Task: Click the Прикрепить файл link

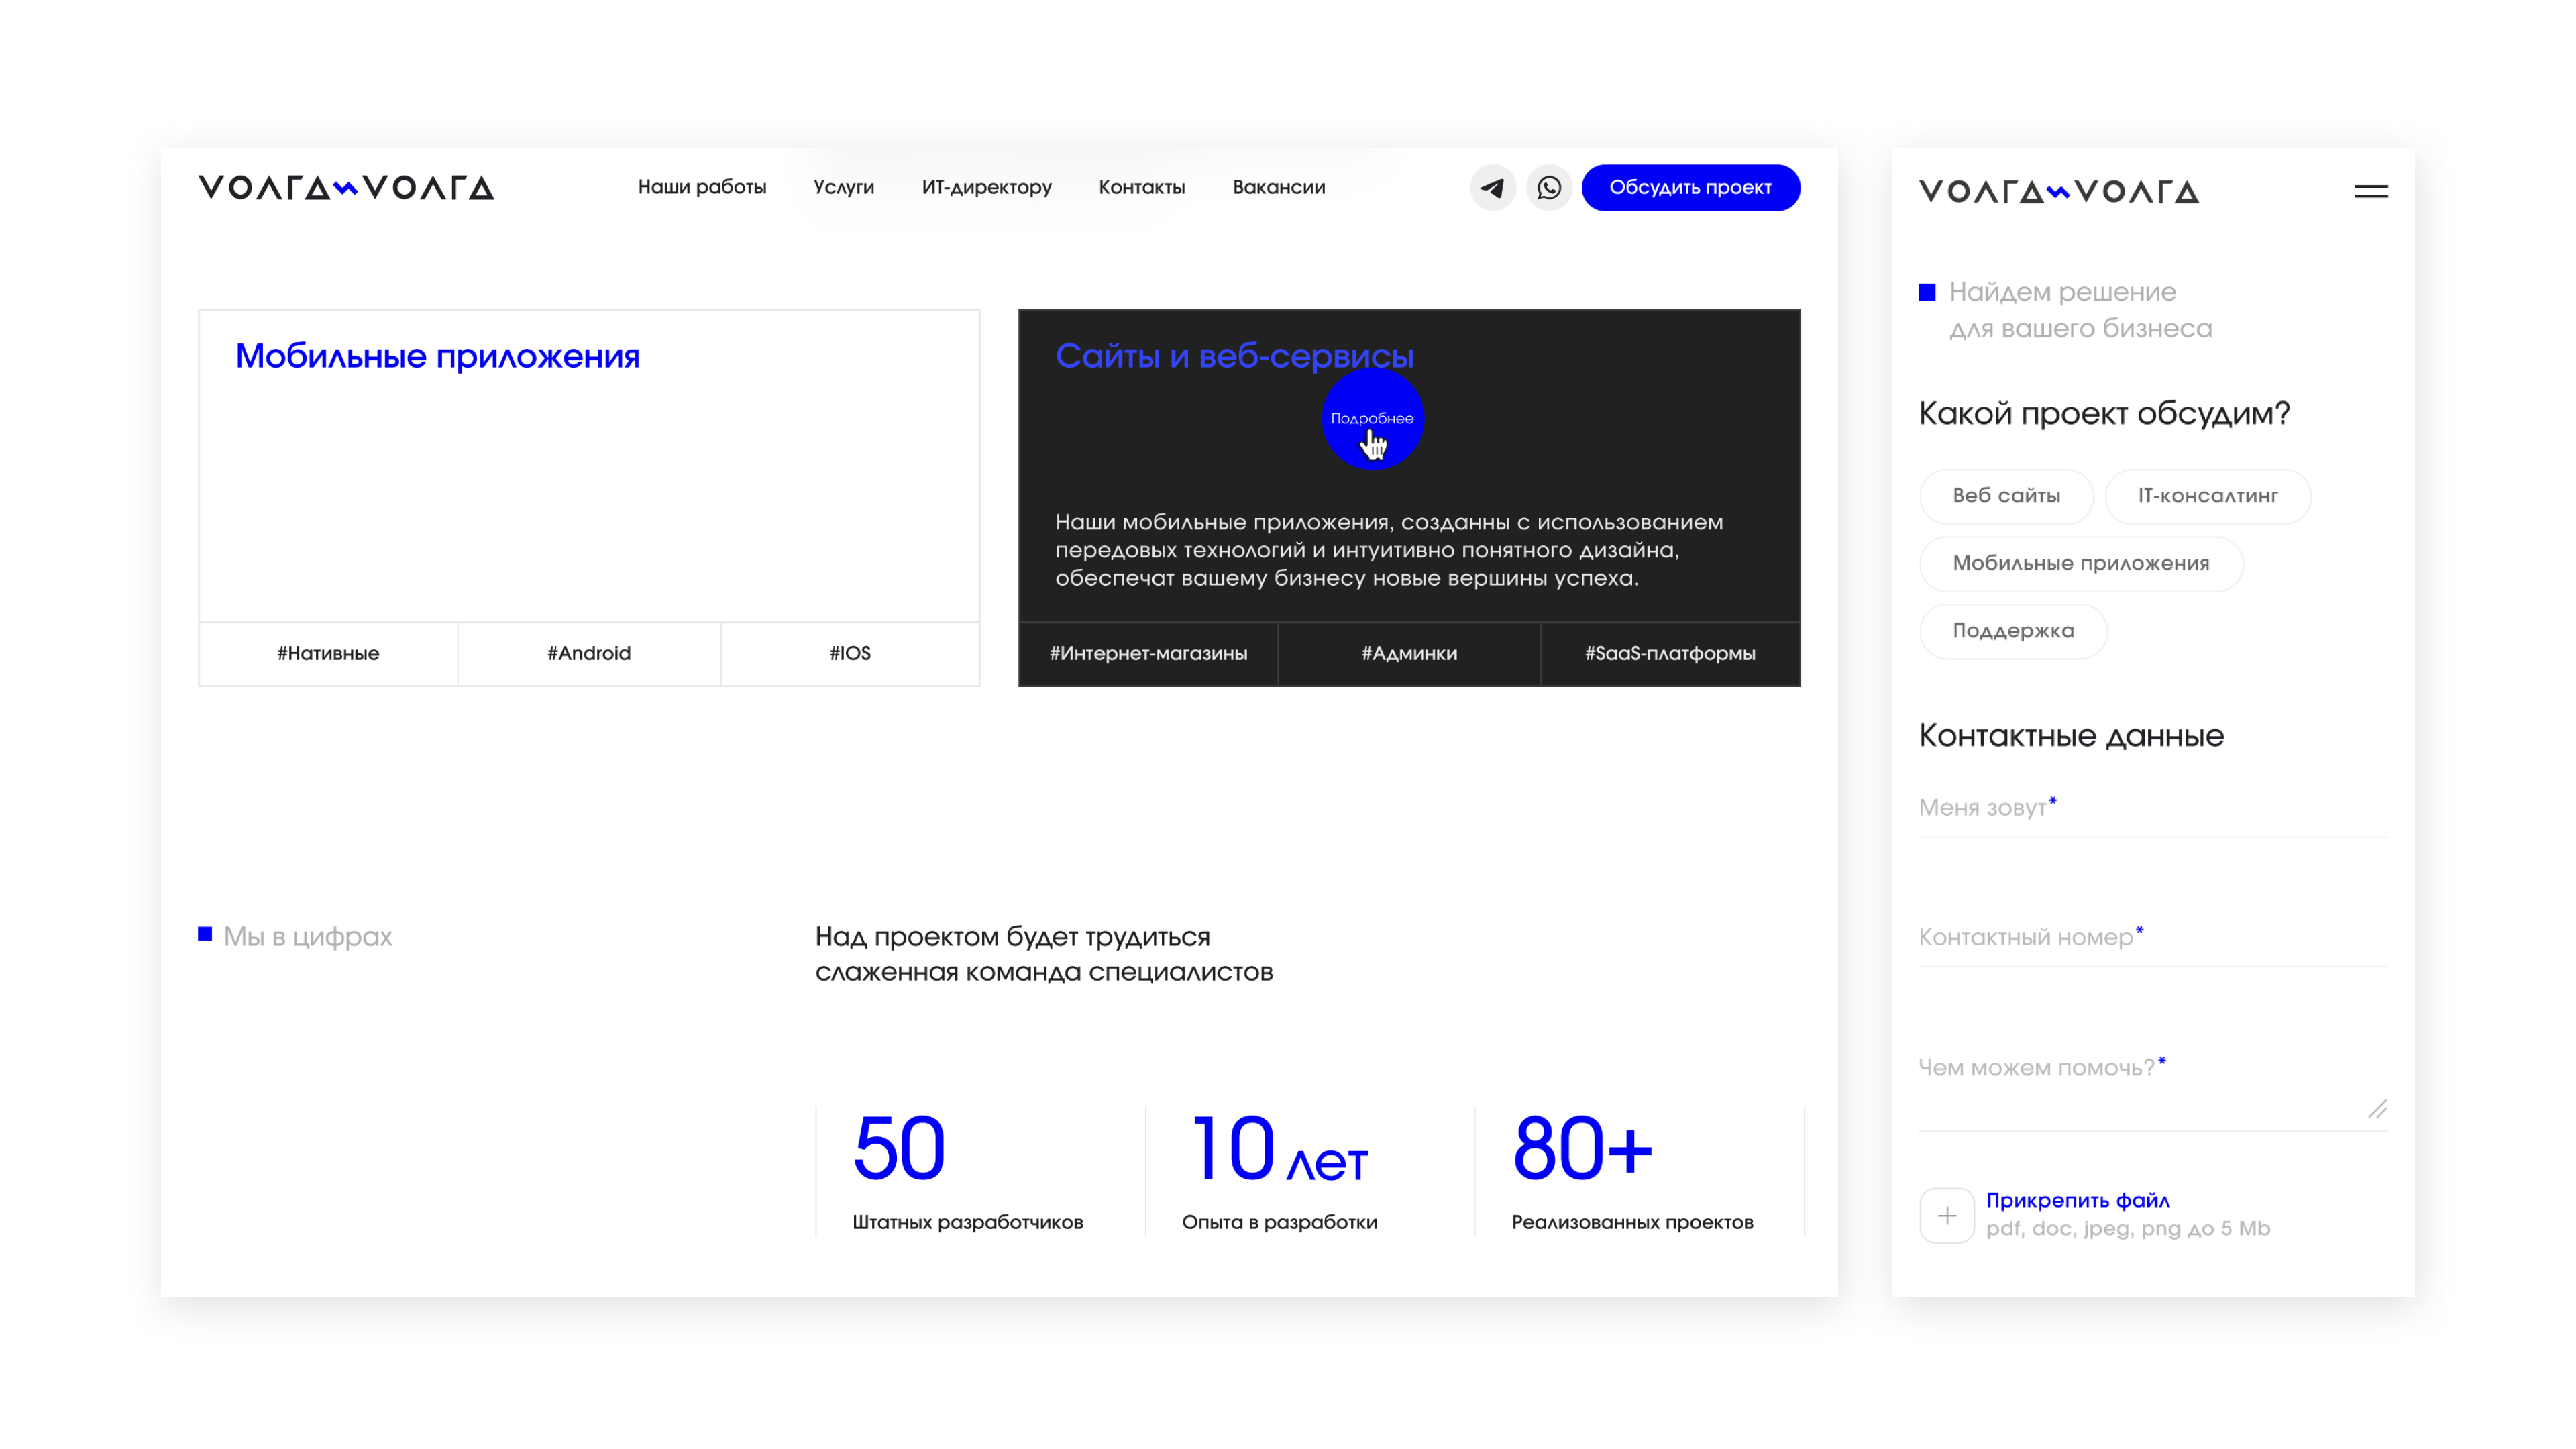Action: coord(2077,1200)
